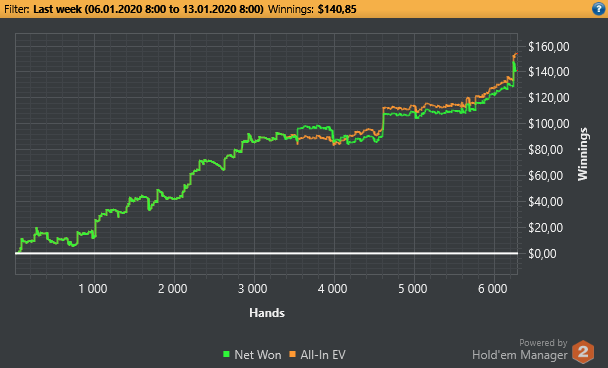
Task: Click the Hands x-axis title
Action: 267,313
